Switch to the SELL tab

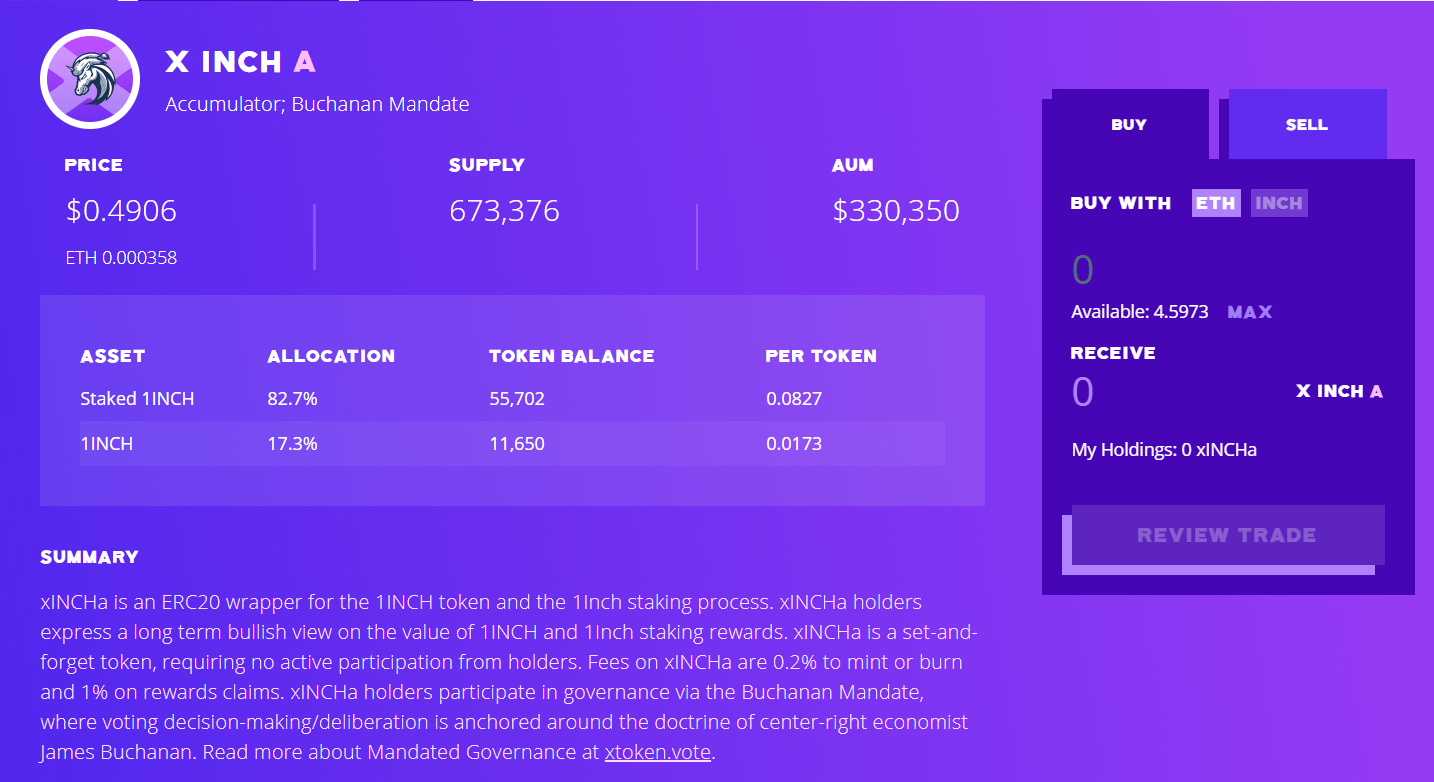1306,123
